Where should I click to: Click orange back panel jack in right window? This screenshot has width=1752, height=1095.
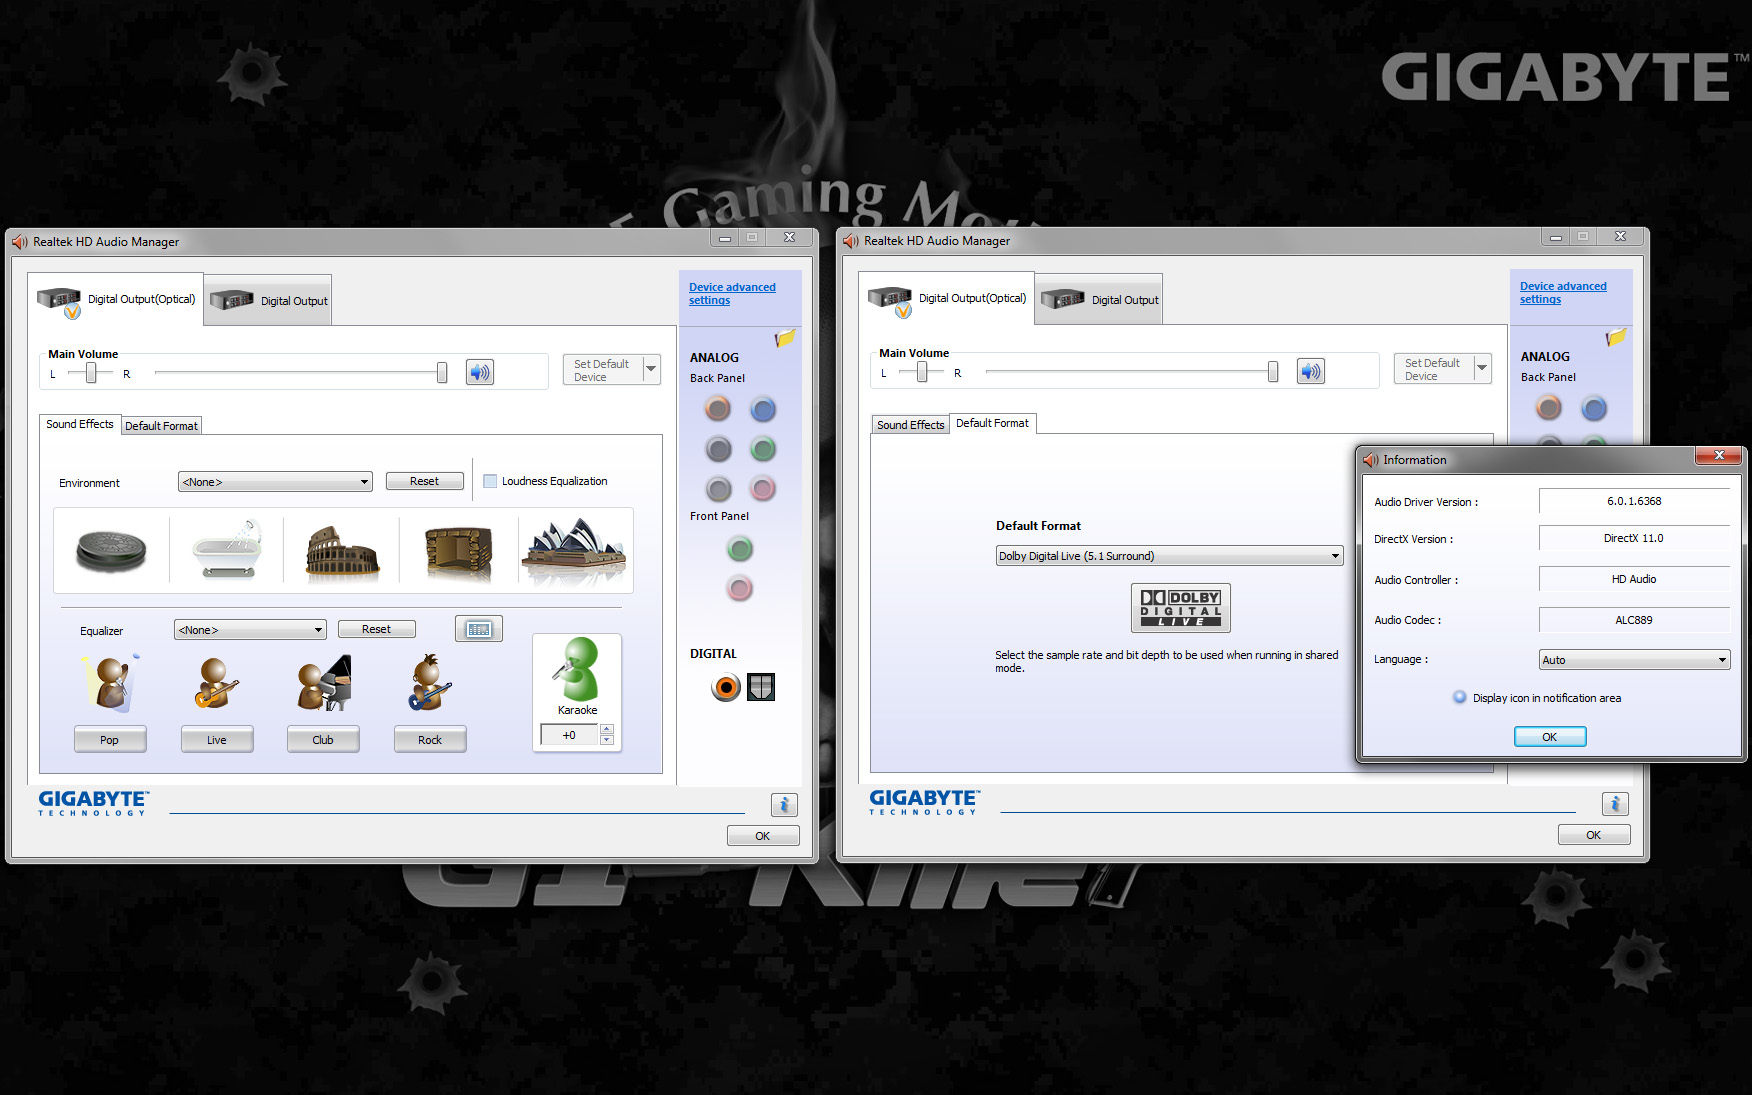[x=1549, y=408]
